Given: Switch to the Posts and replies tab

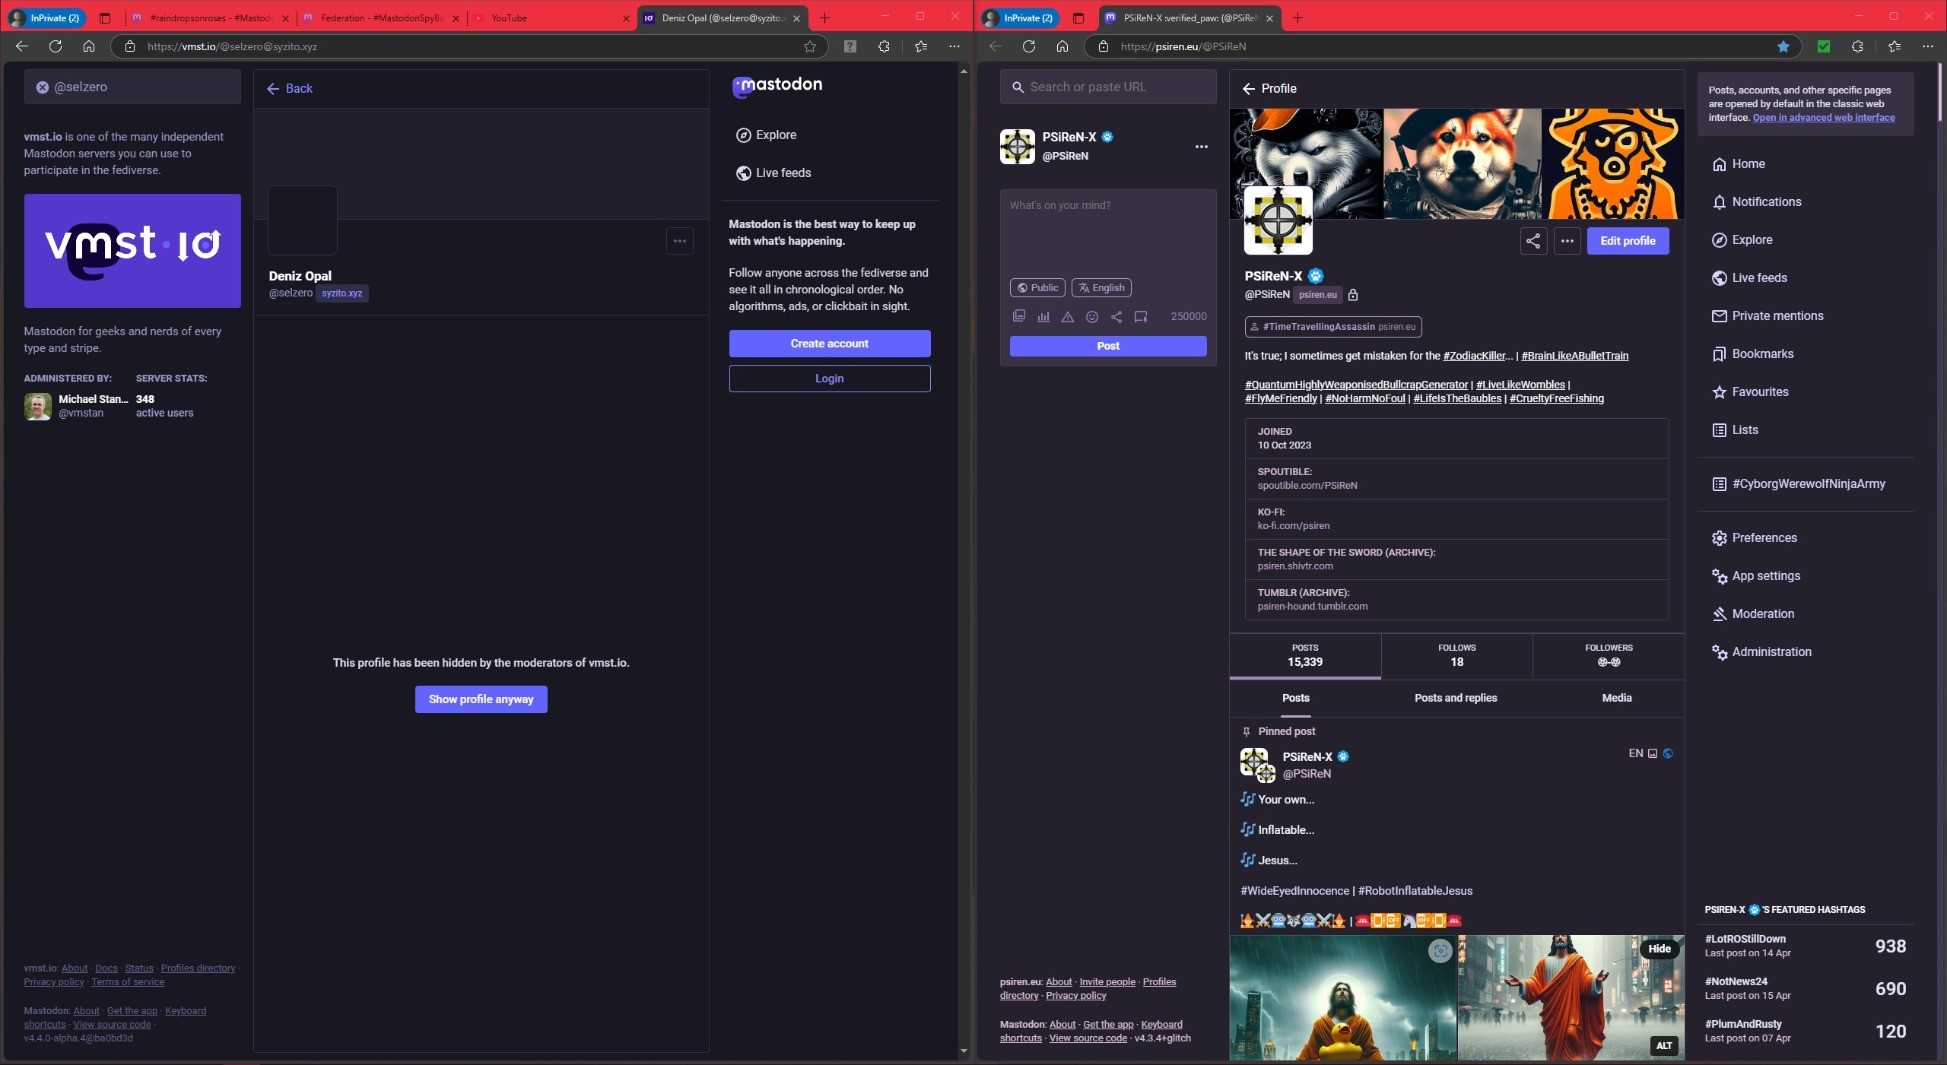Looking at the screenshot, I should tap(1456, 698).
